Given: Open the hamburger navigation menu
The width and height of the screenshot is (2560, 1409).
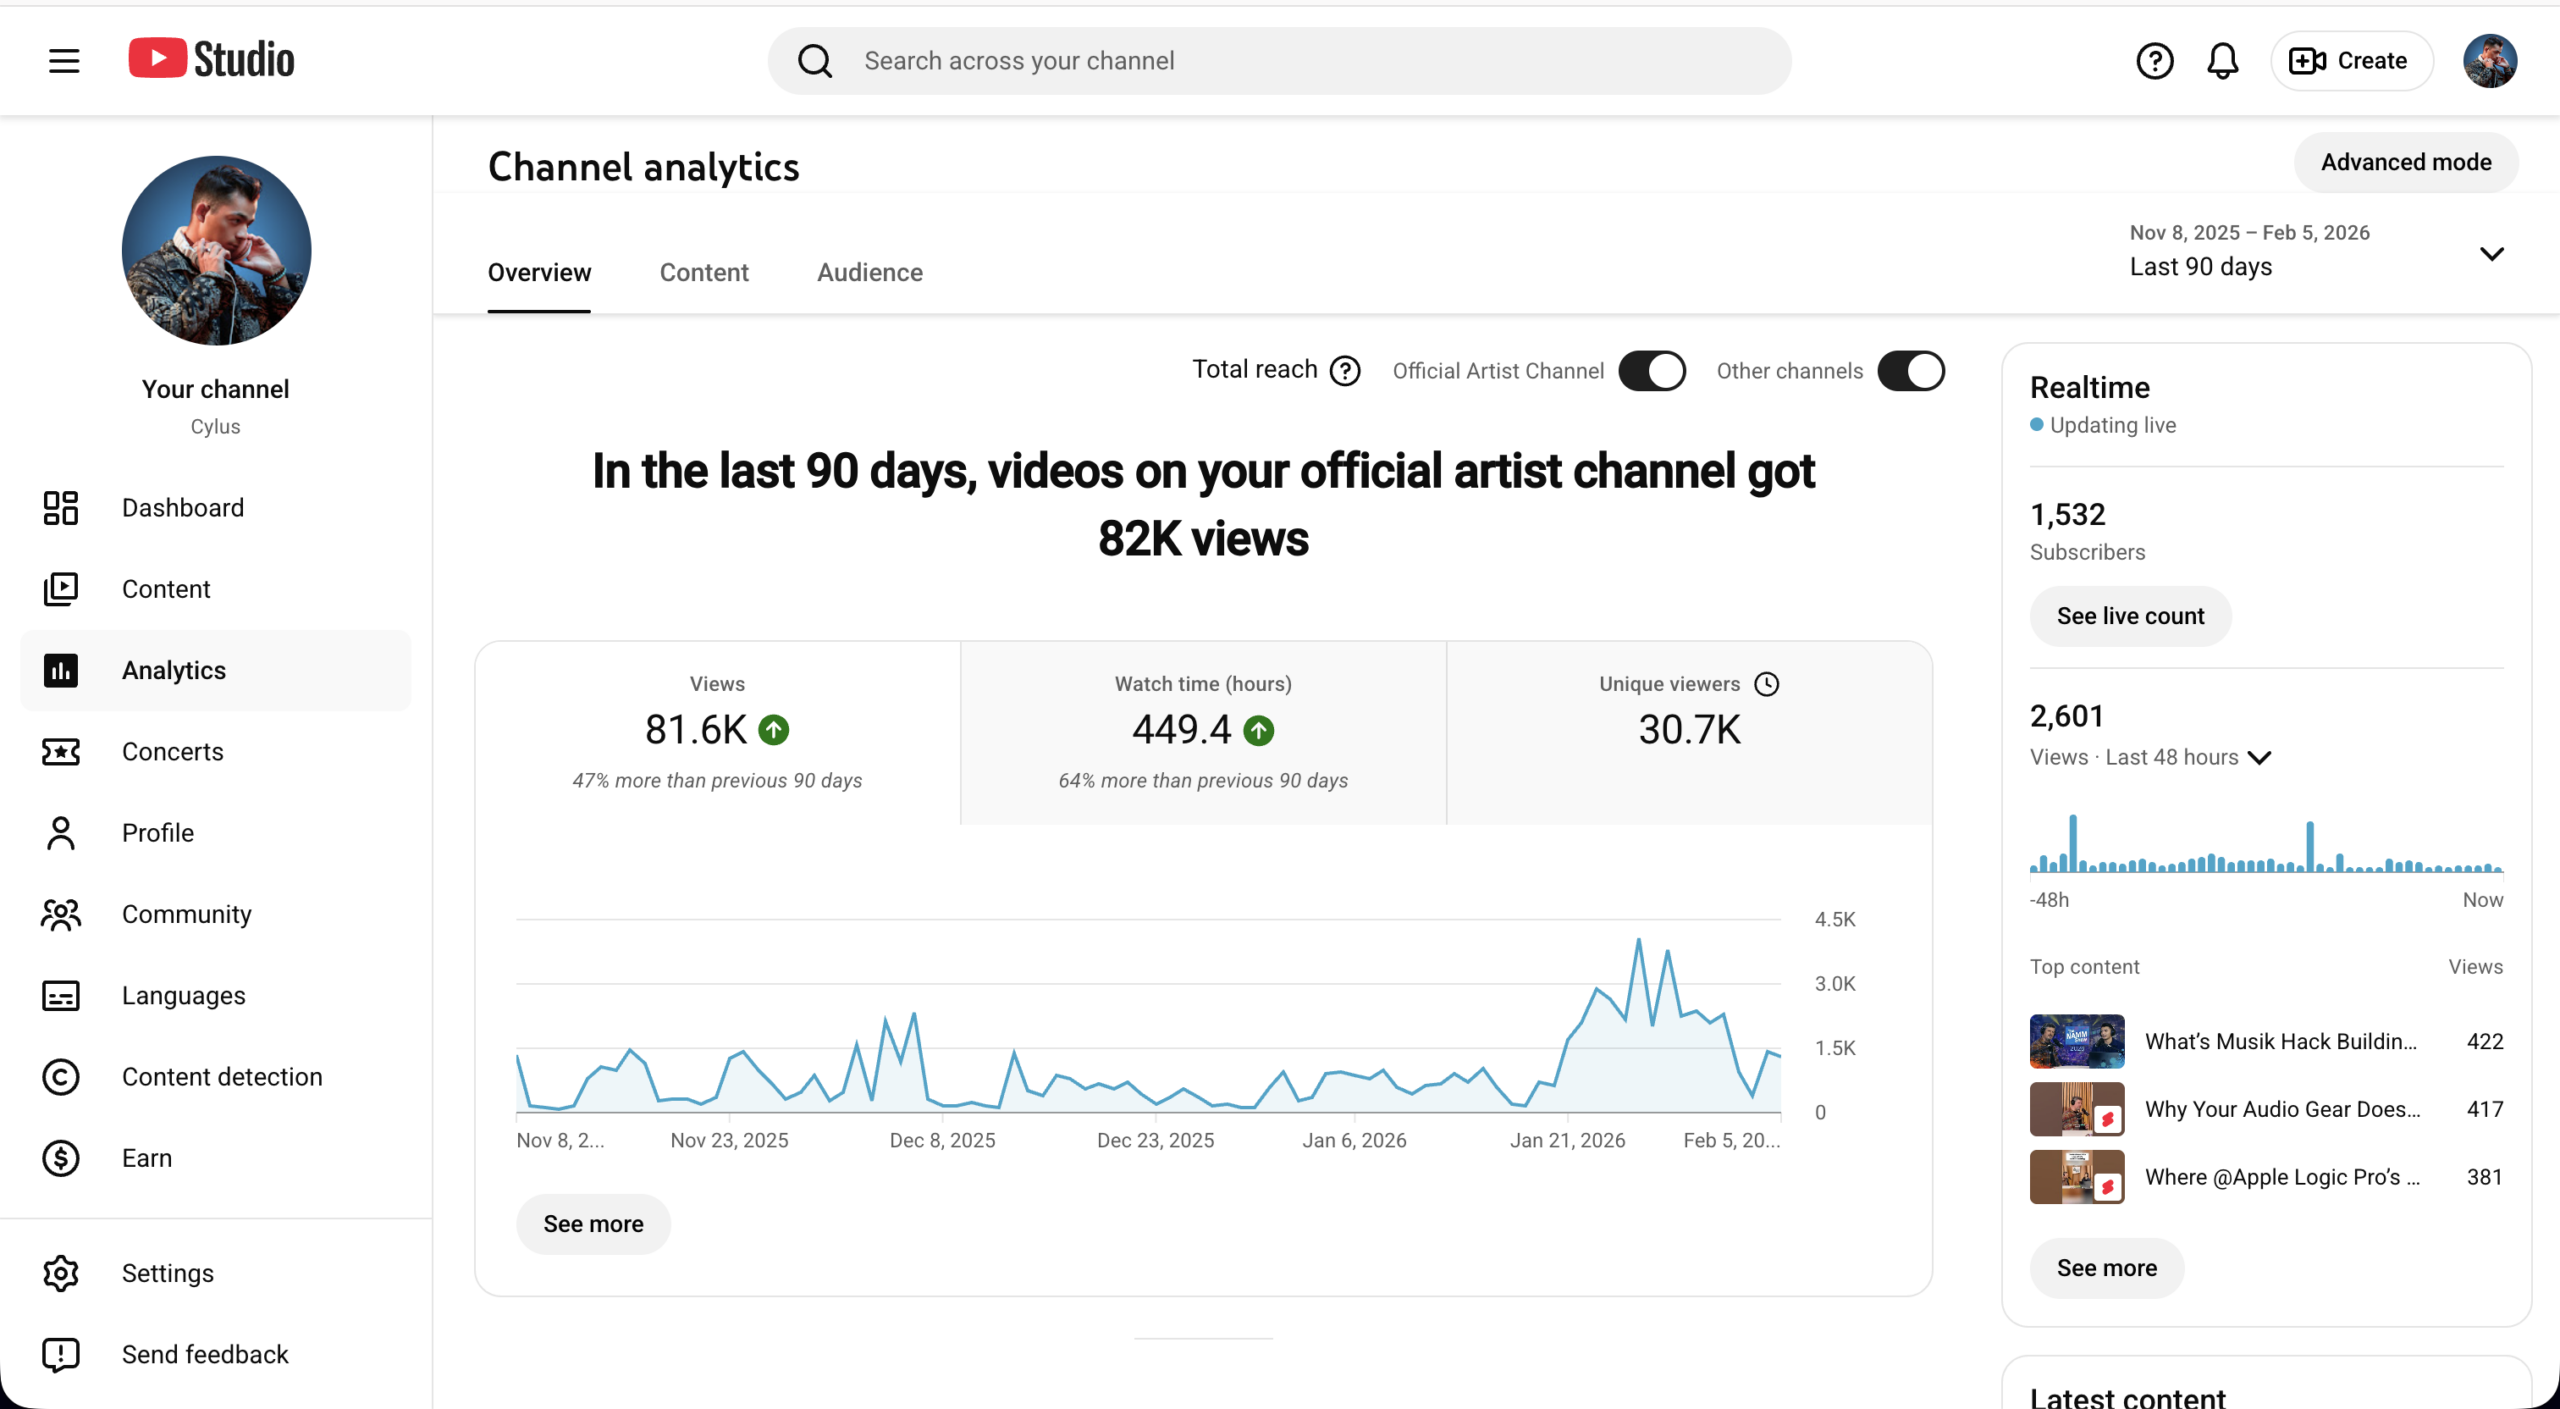Looking at the screenshot, I should pos(64,61).
